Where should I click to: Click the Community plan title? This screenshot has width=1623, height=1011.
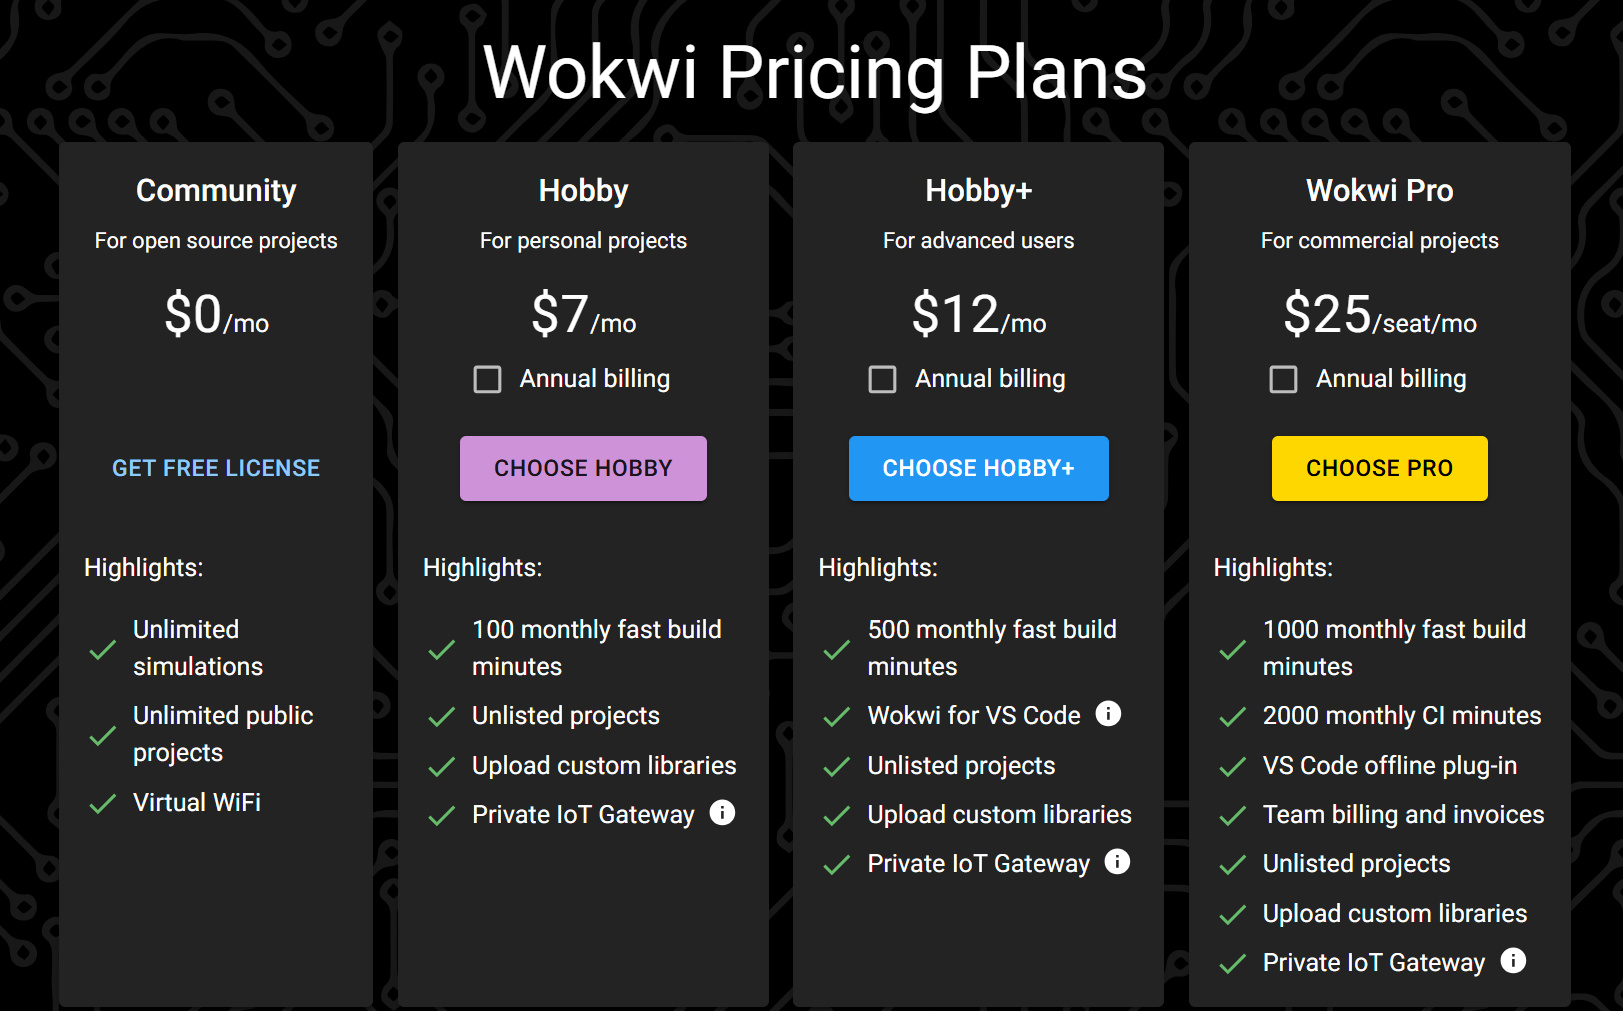tap(216, 190)
